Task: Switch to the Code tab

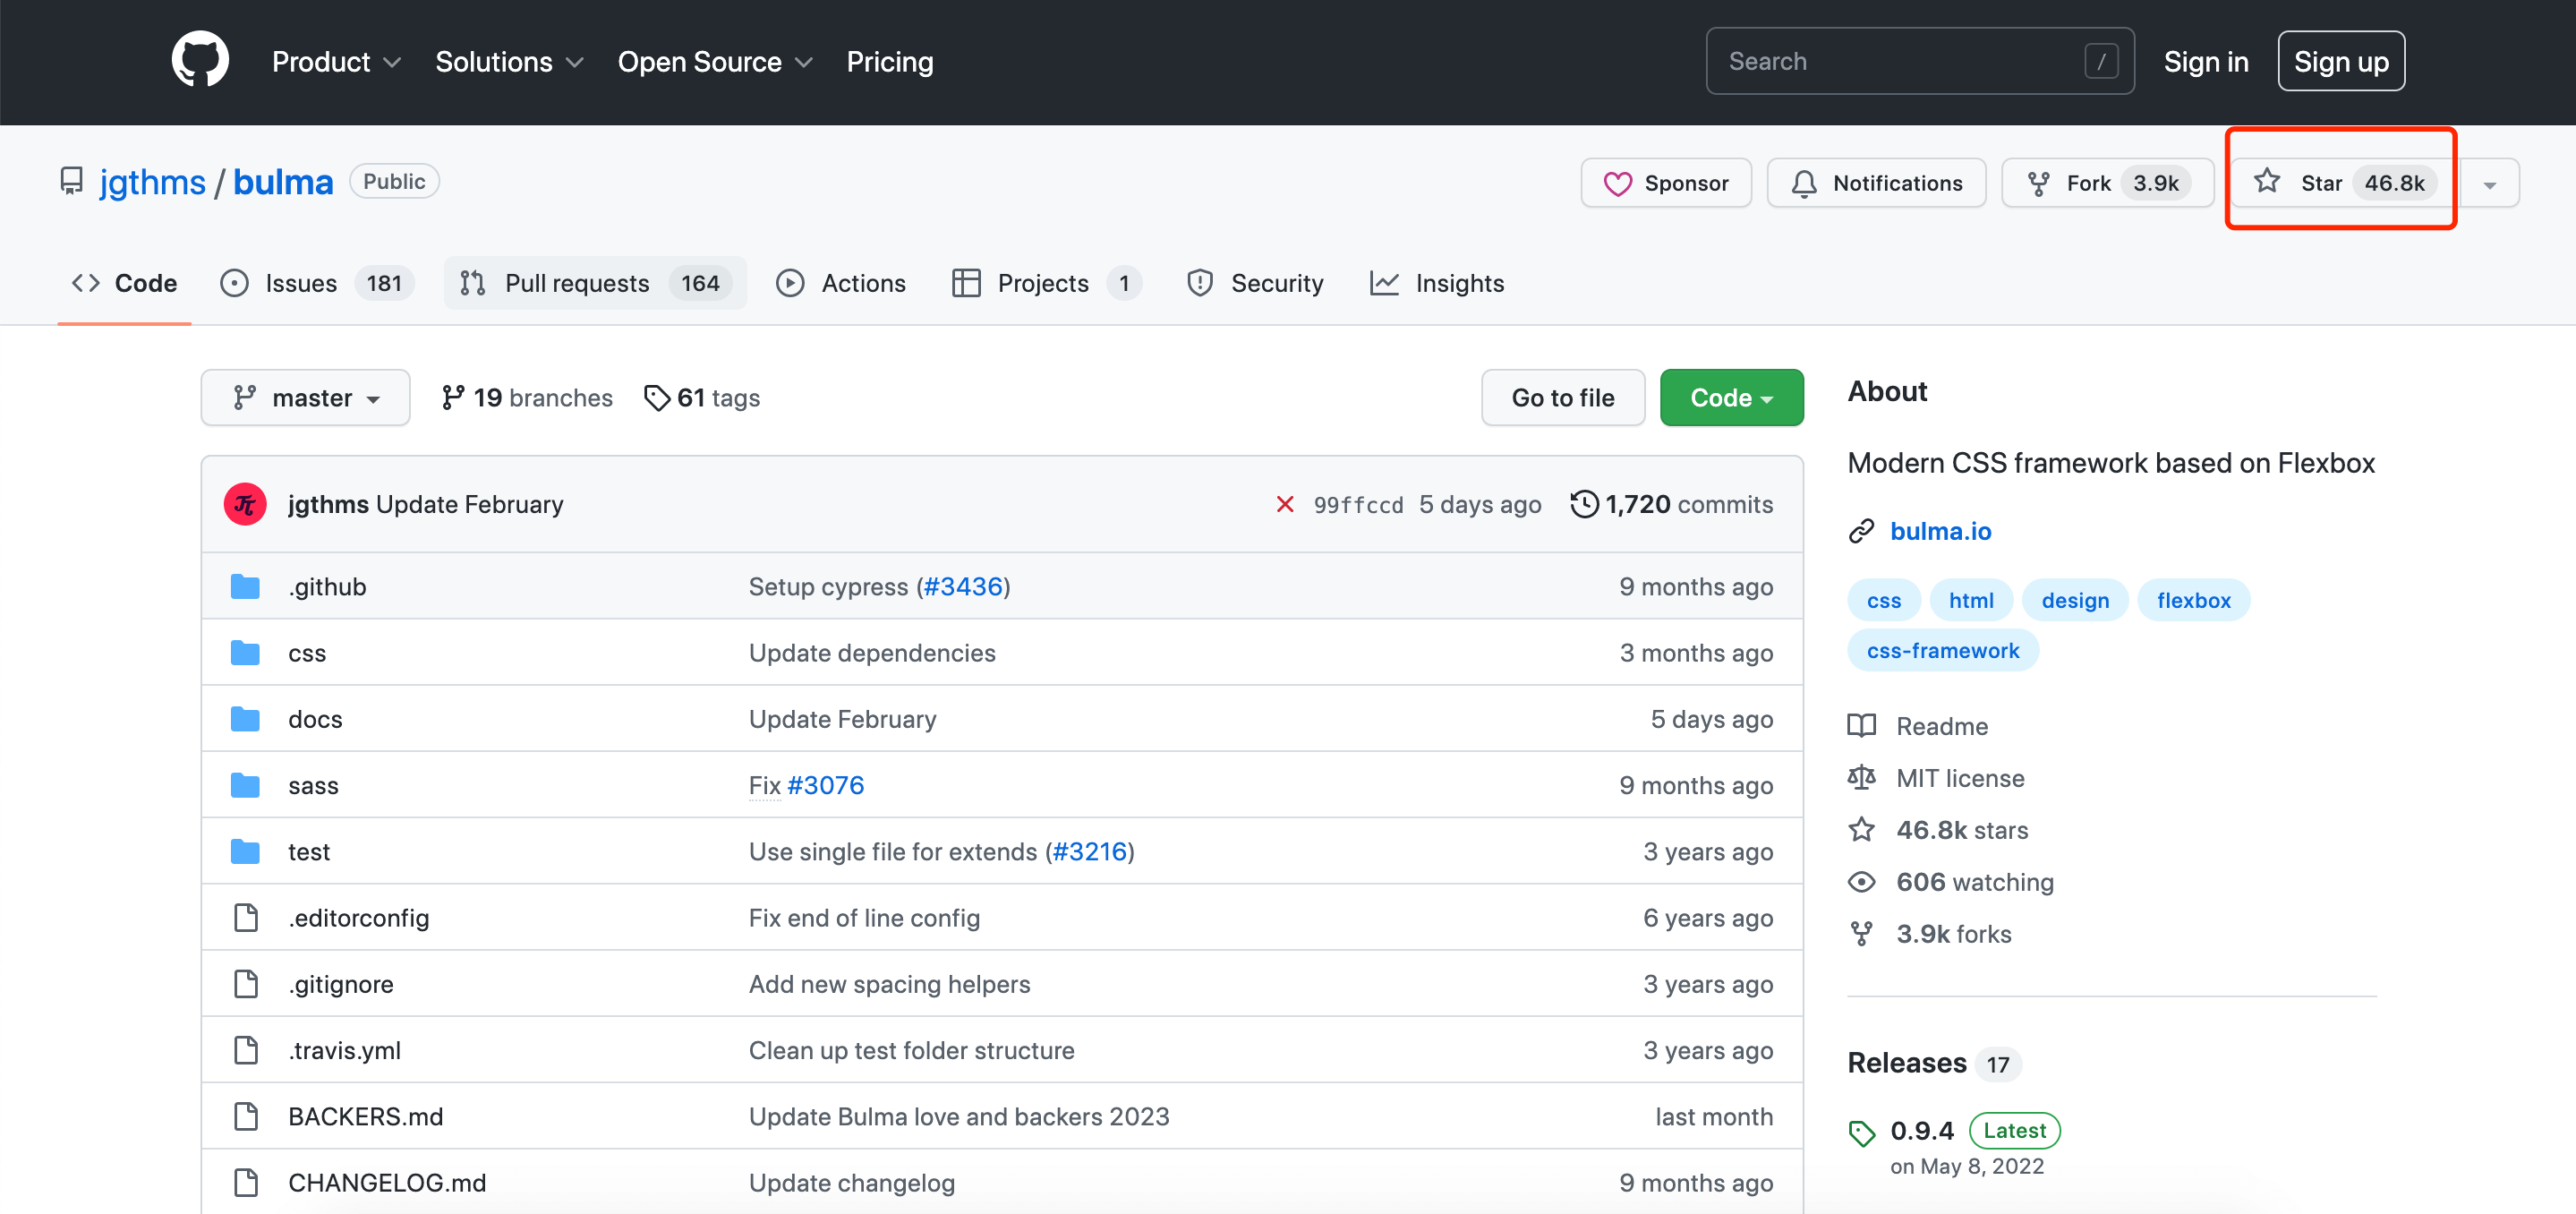Action: [x=124, y=283]
